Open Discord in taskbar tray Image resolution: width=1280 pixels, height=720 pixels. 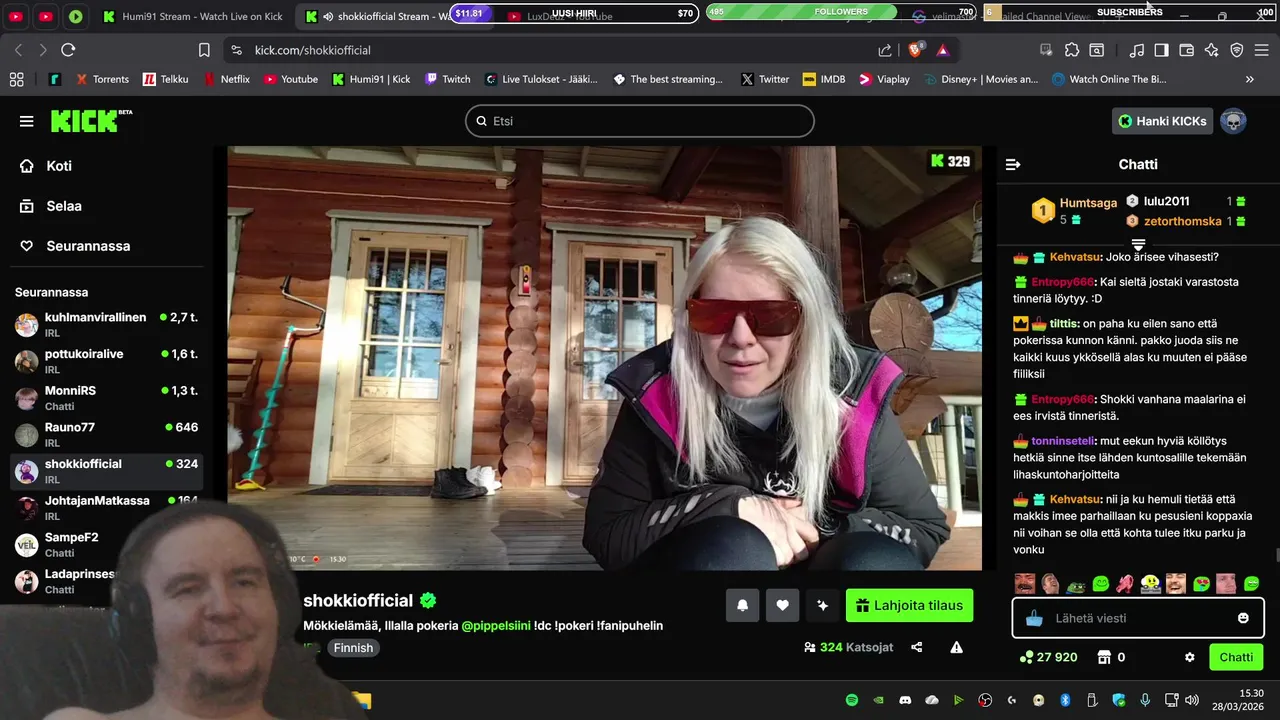(905, 700)
